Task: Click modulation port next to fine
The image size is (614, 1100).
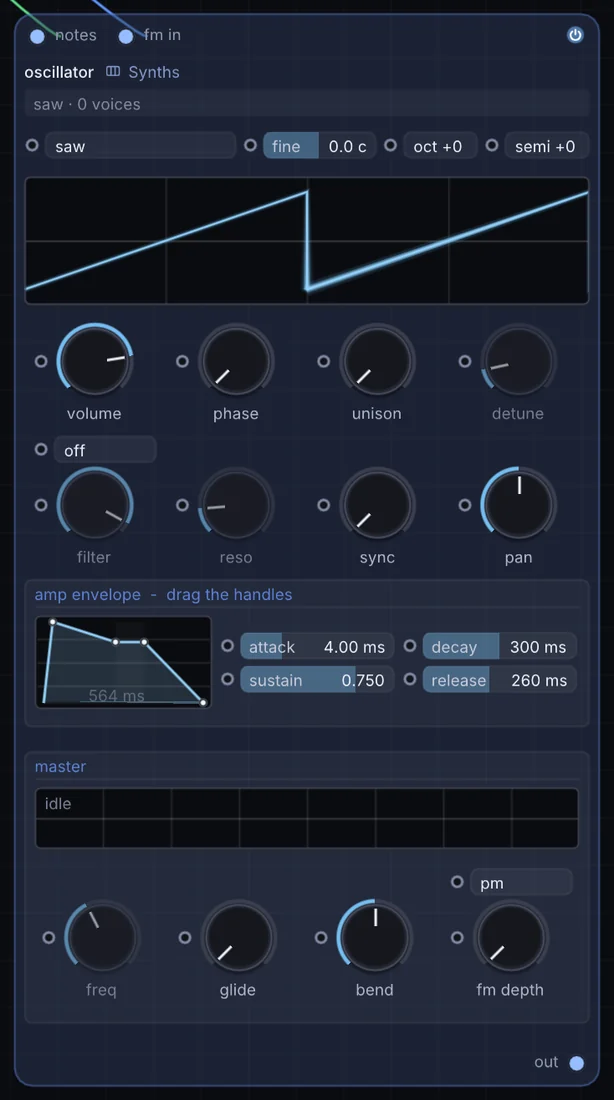Action: pos(251,145)
